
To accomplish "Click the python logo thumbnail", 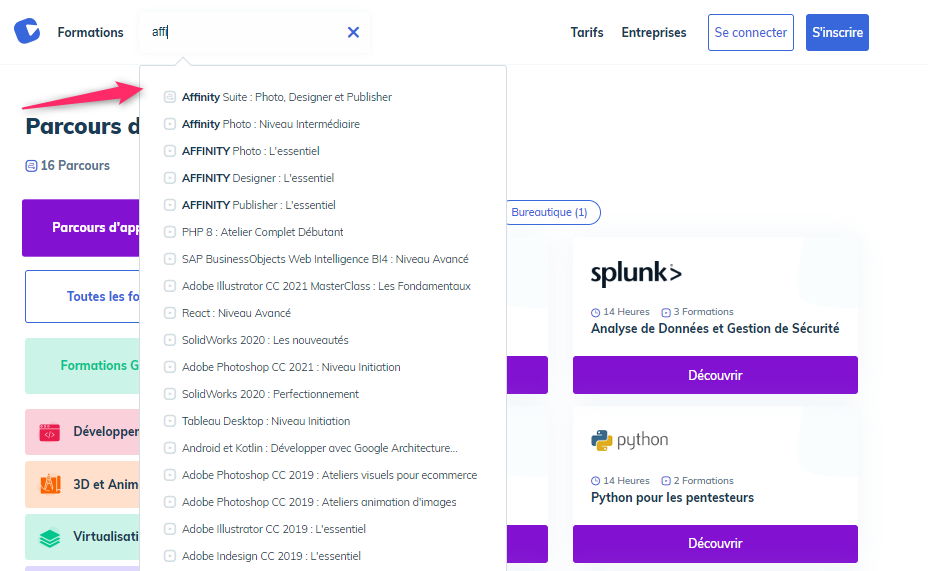I will 630,440.
